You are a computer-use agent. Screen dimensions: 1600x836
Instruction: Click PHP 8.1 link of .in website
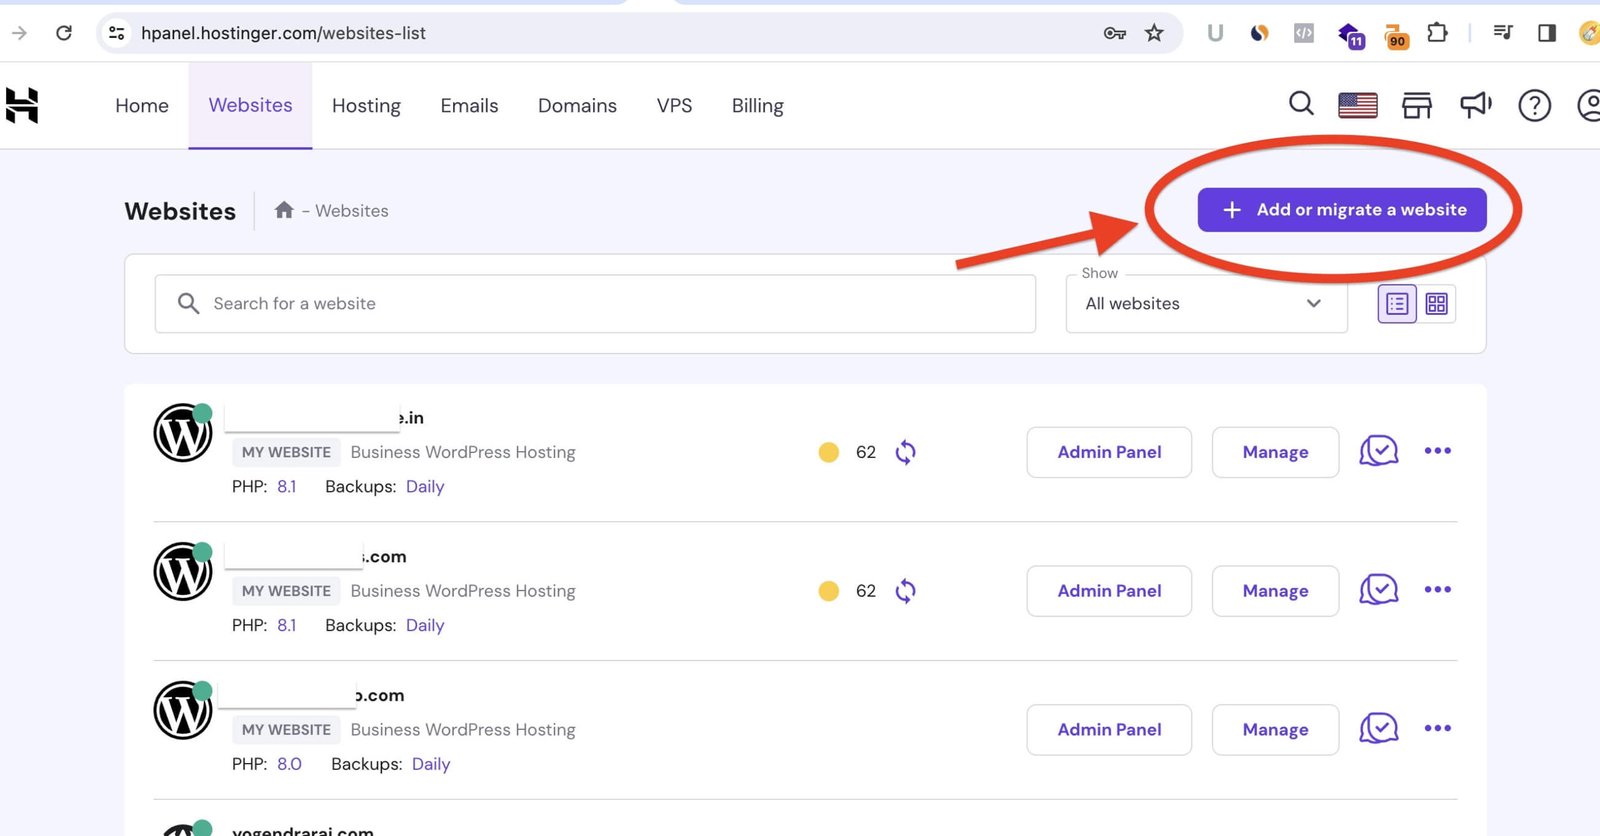(287, 487)
